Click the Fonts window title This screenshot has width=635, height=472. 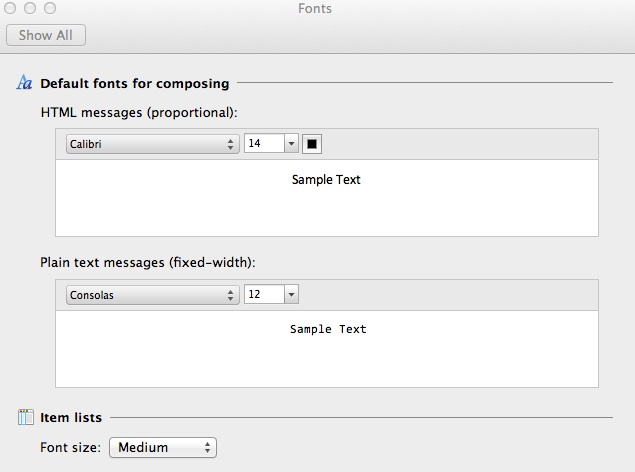click(x=315, y=9)
